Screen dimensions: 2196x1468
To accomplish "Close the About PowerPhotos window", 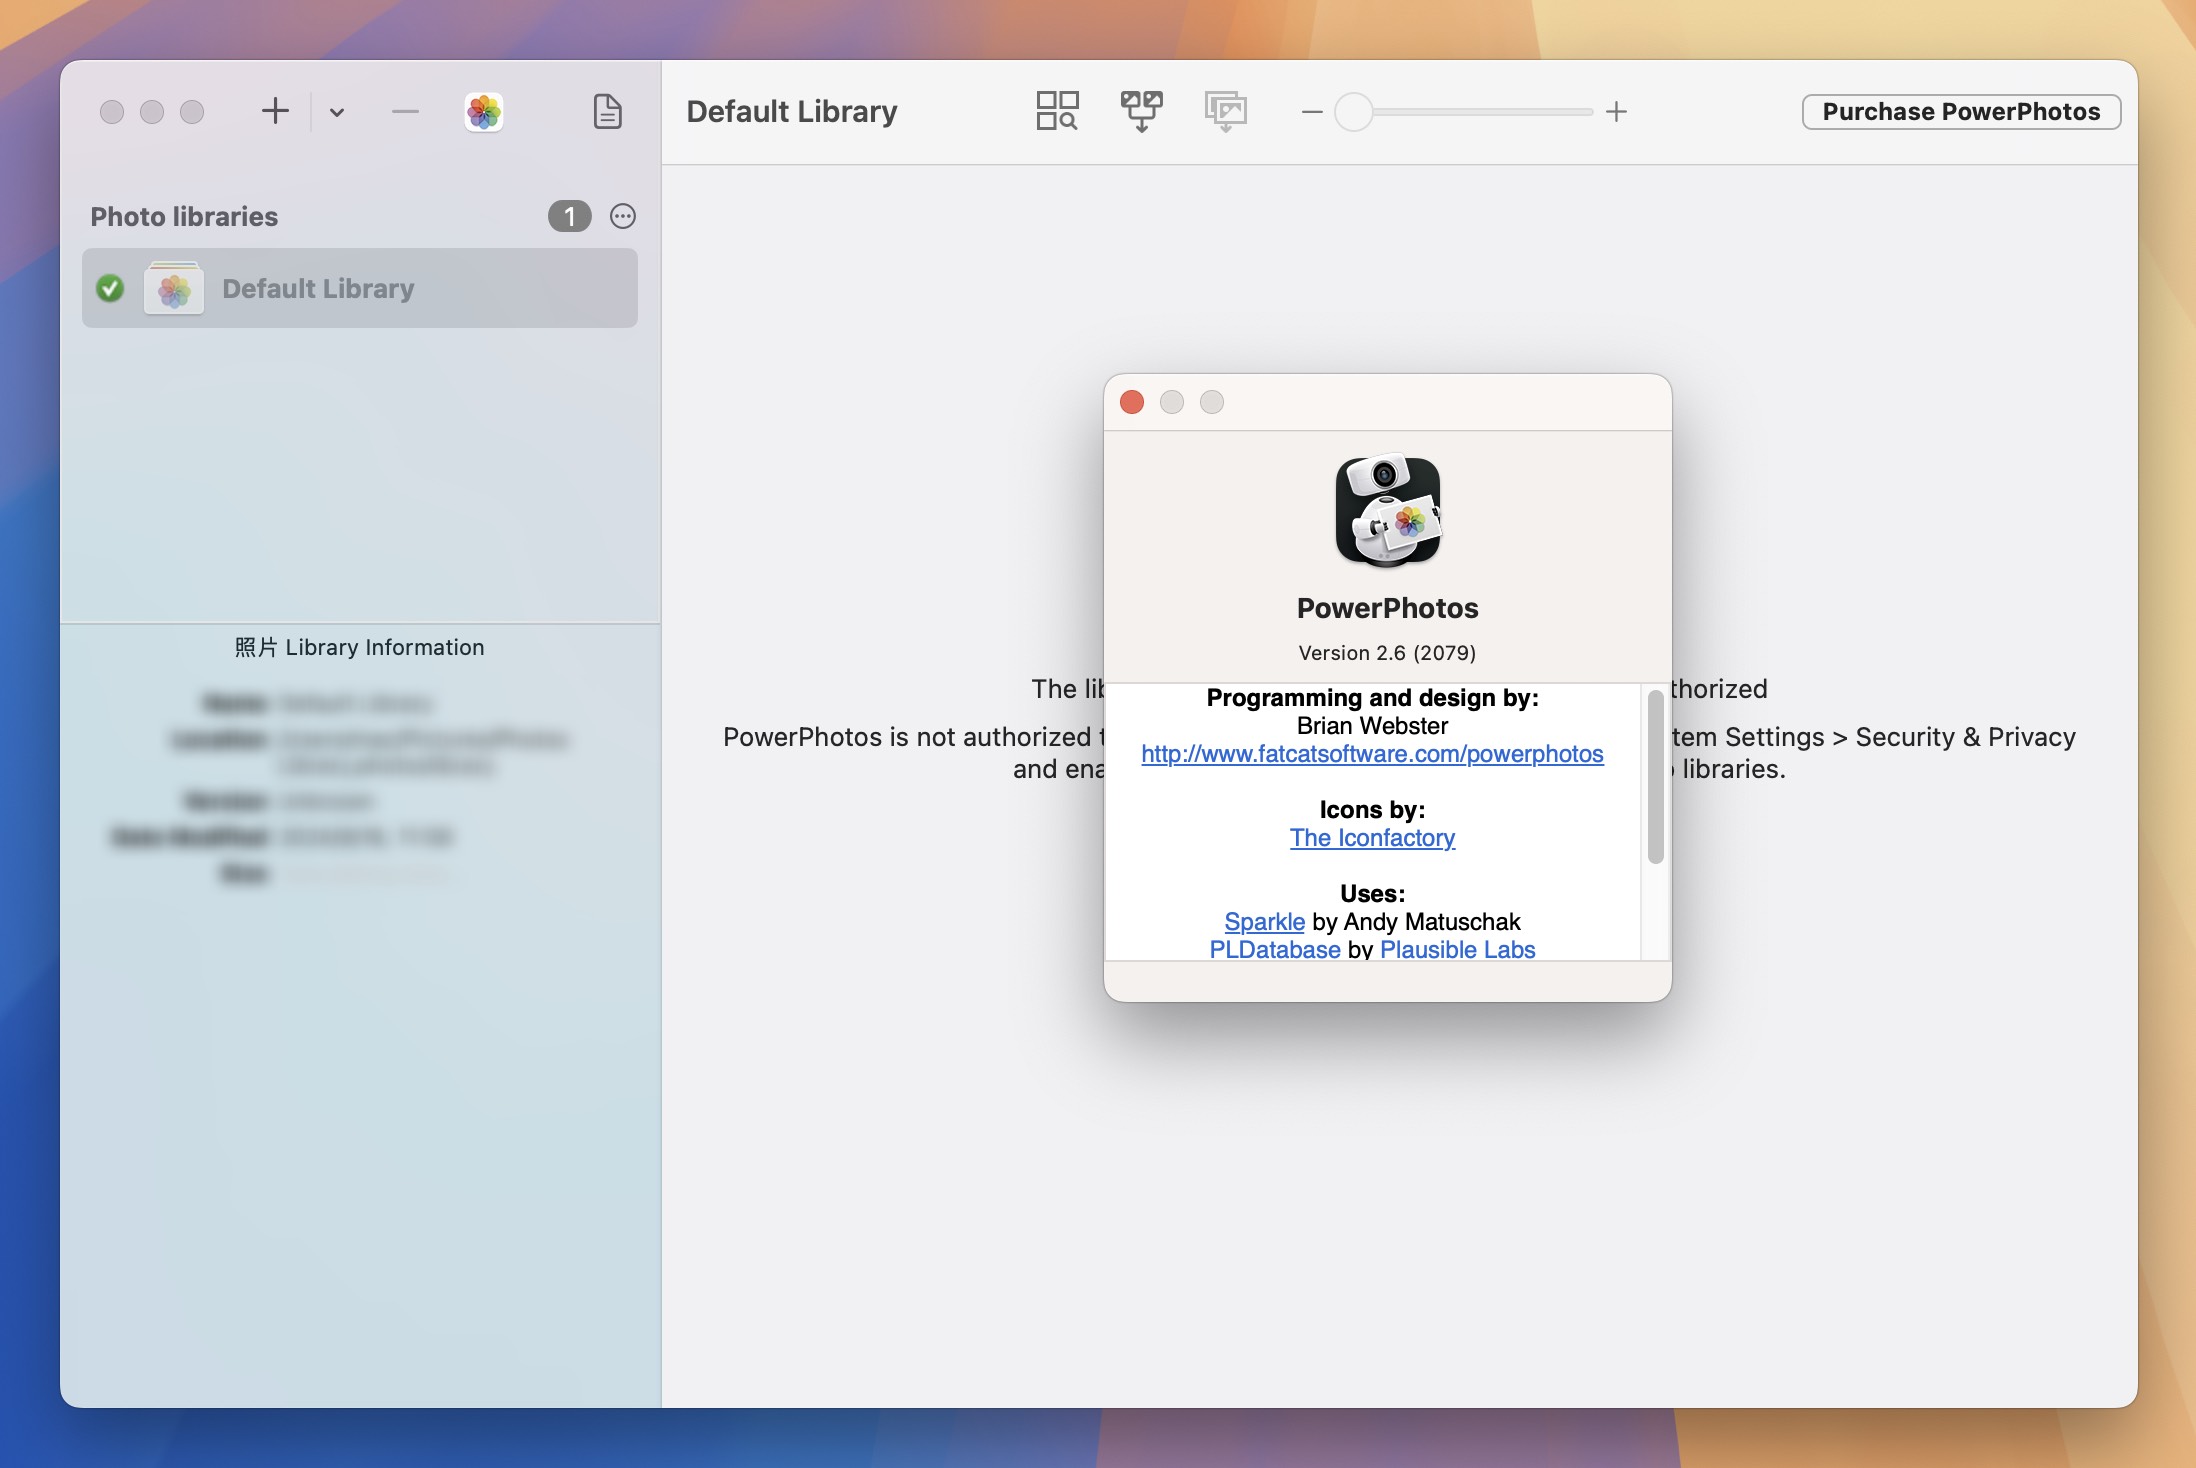I will (1132, 402).
